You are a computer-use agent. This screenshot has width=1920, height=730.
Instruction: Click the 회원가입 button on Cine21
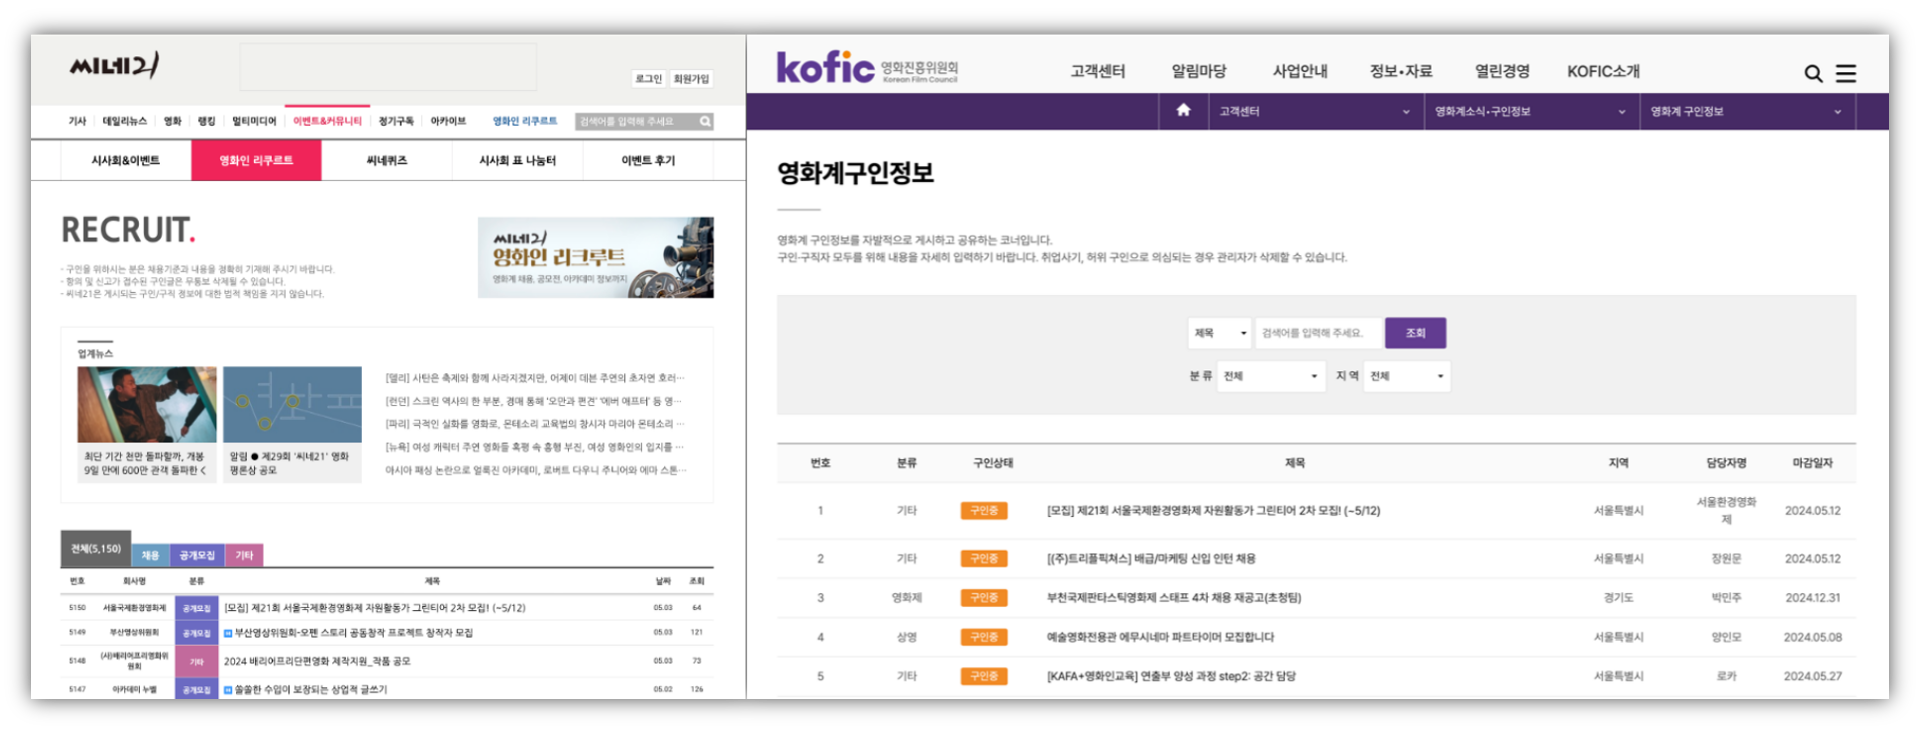point(691,79)
